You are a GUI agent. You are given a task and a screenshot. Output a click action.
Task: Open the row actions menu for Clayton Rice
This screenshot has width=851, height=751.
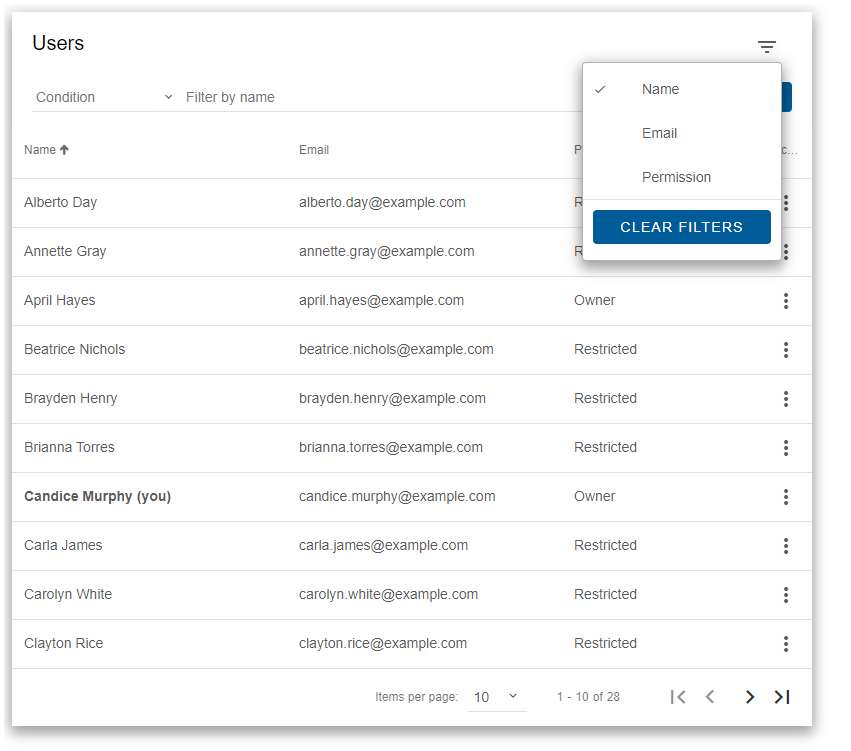pyautogui.click(x=786, y=644)
